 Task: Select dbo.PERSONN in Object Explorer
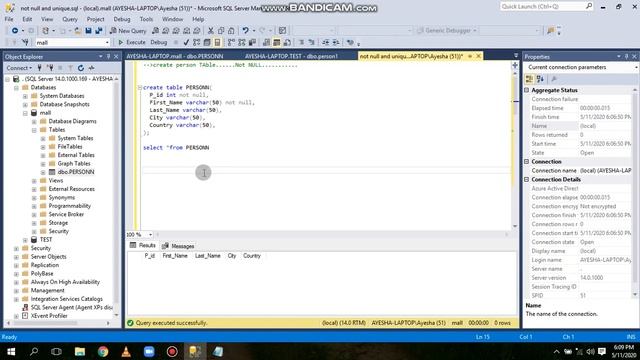click(76, 172)
